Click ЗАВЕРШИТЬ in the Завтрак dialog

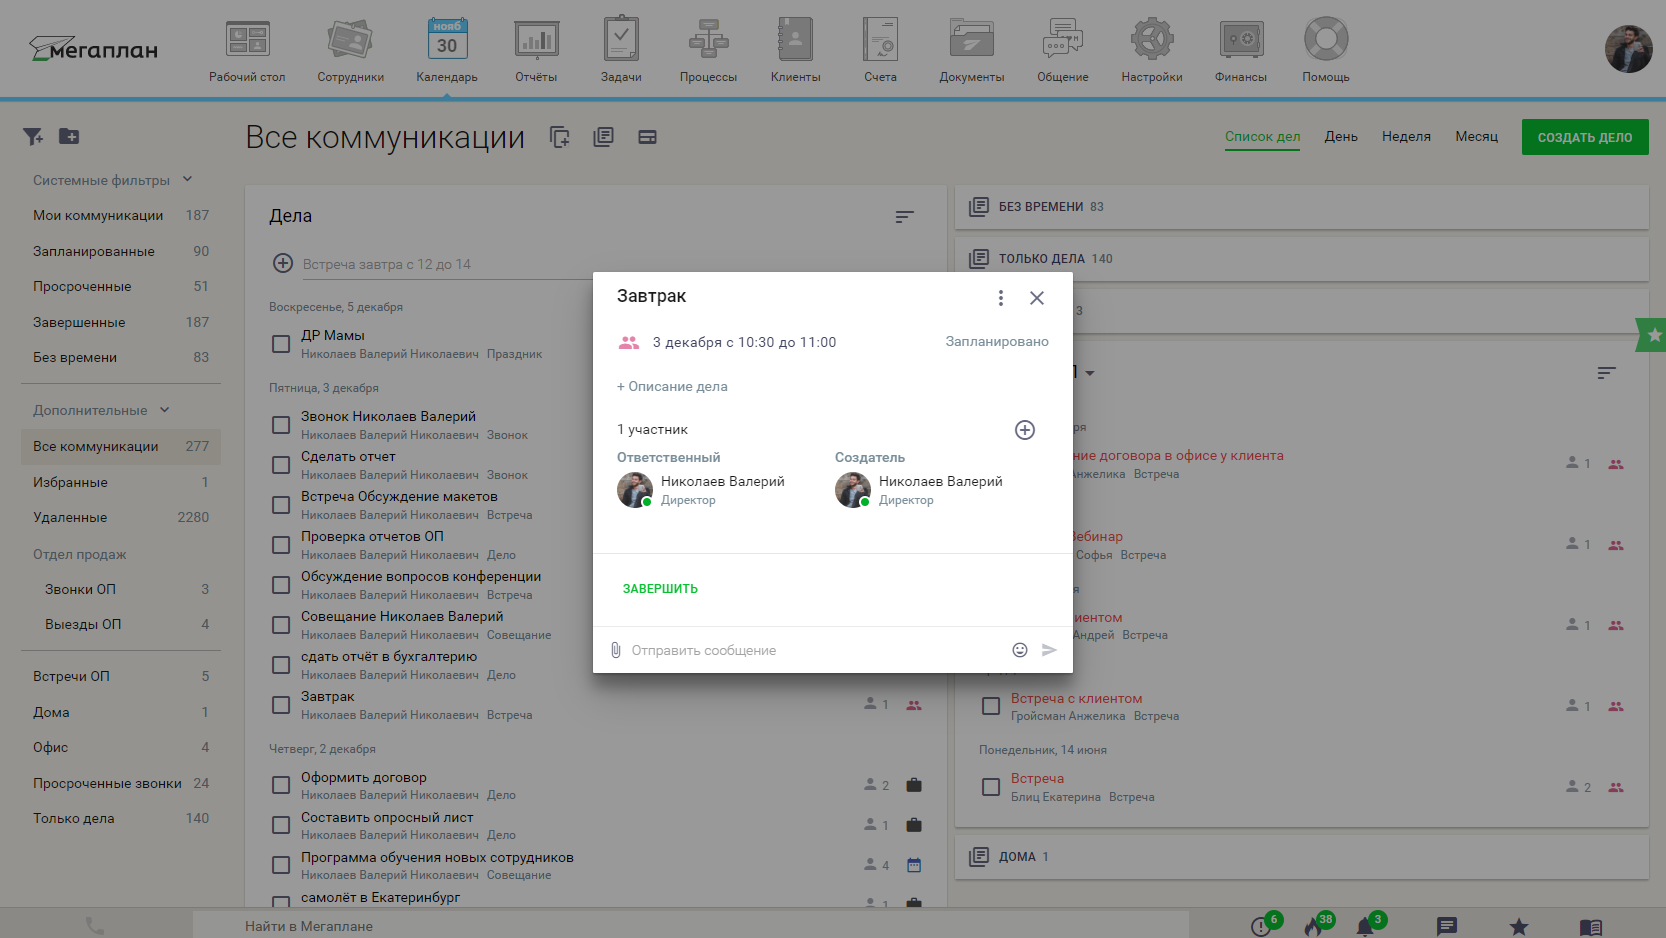click(x=660, y=589)
